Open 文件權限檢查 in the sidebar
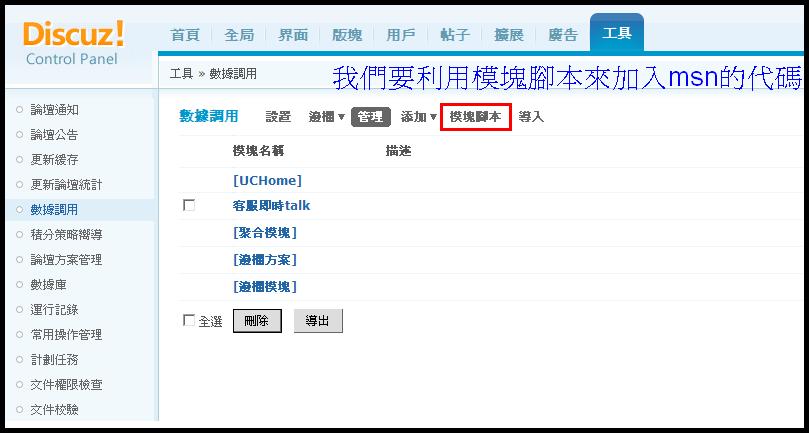 (67, 385)
